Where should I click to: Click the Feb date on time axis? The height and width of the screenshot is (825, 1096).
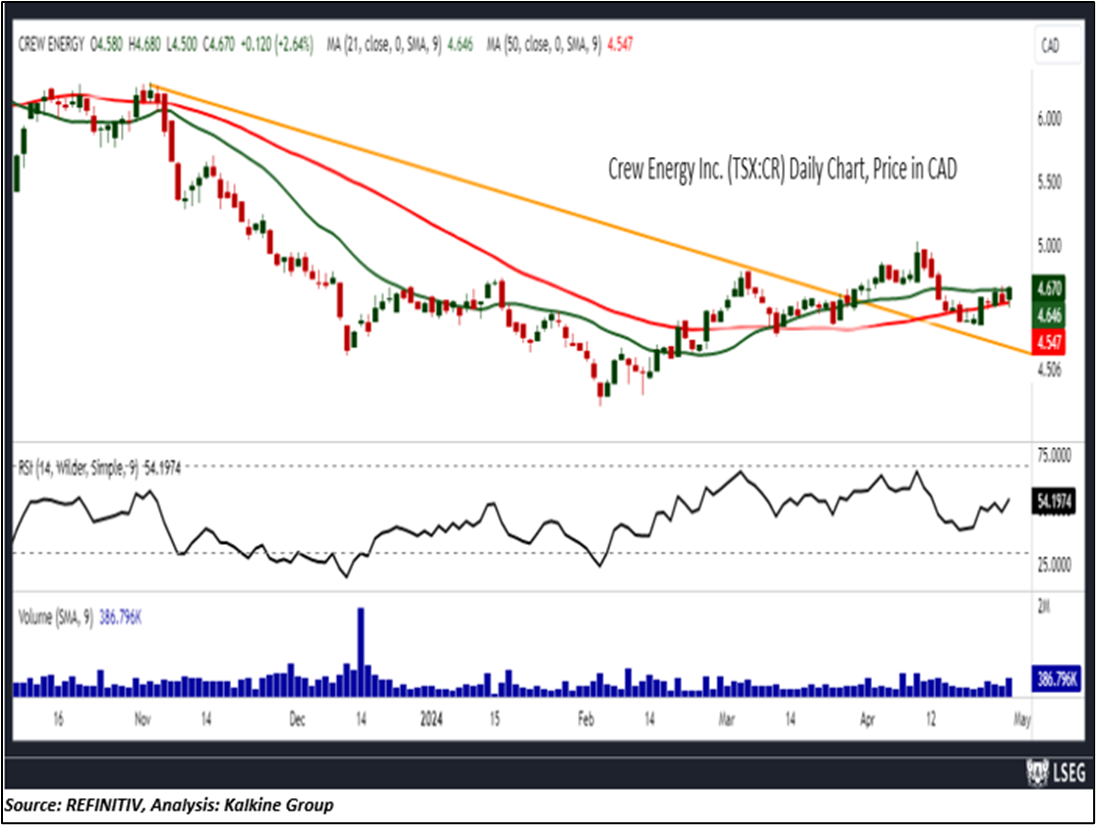pyautogui.click(x=585, y=719)
